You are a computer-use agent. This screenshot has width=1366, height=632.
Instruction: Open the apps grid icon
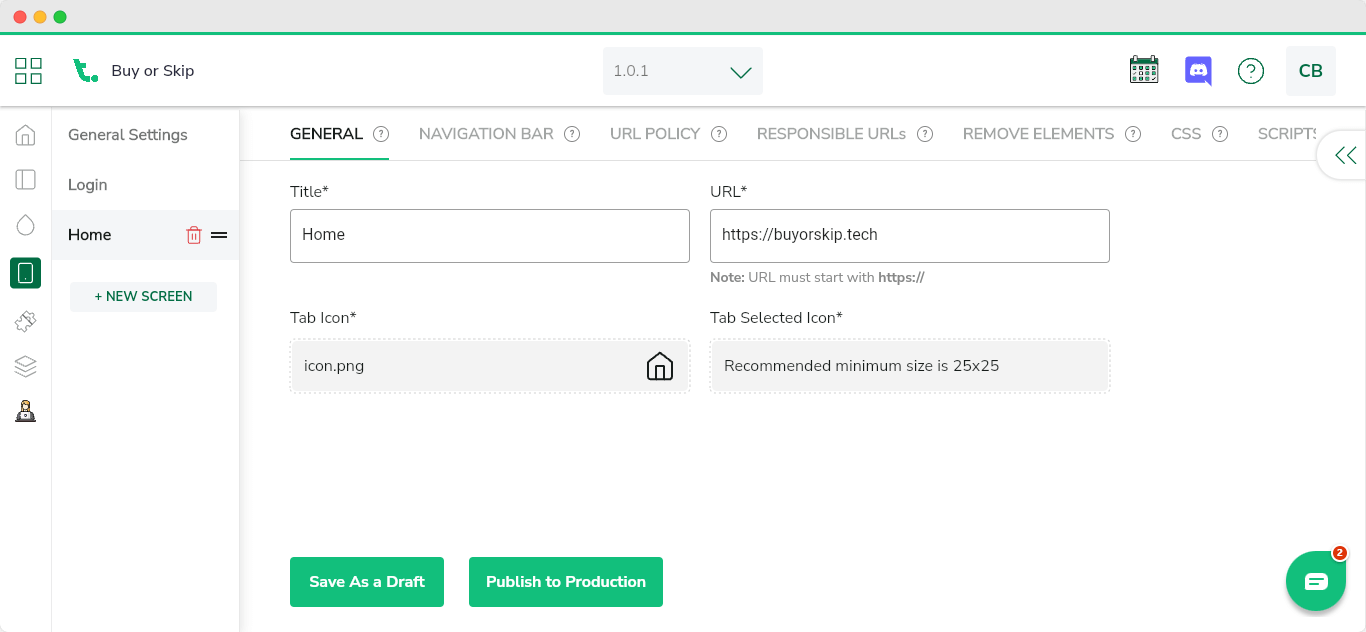click(28, 71)
